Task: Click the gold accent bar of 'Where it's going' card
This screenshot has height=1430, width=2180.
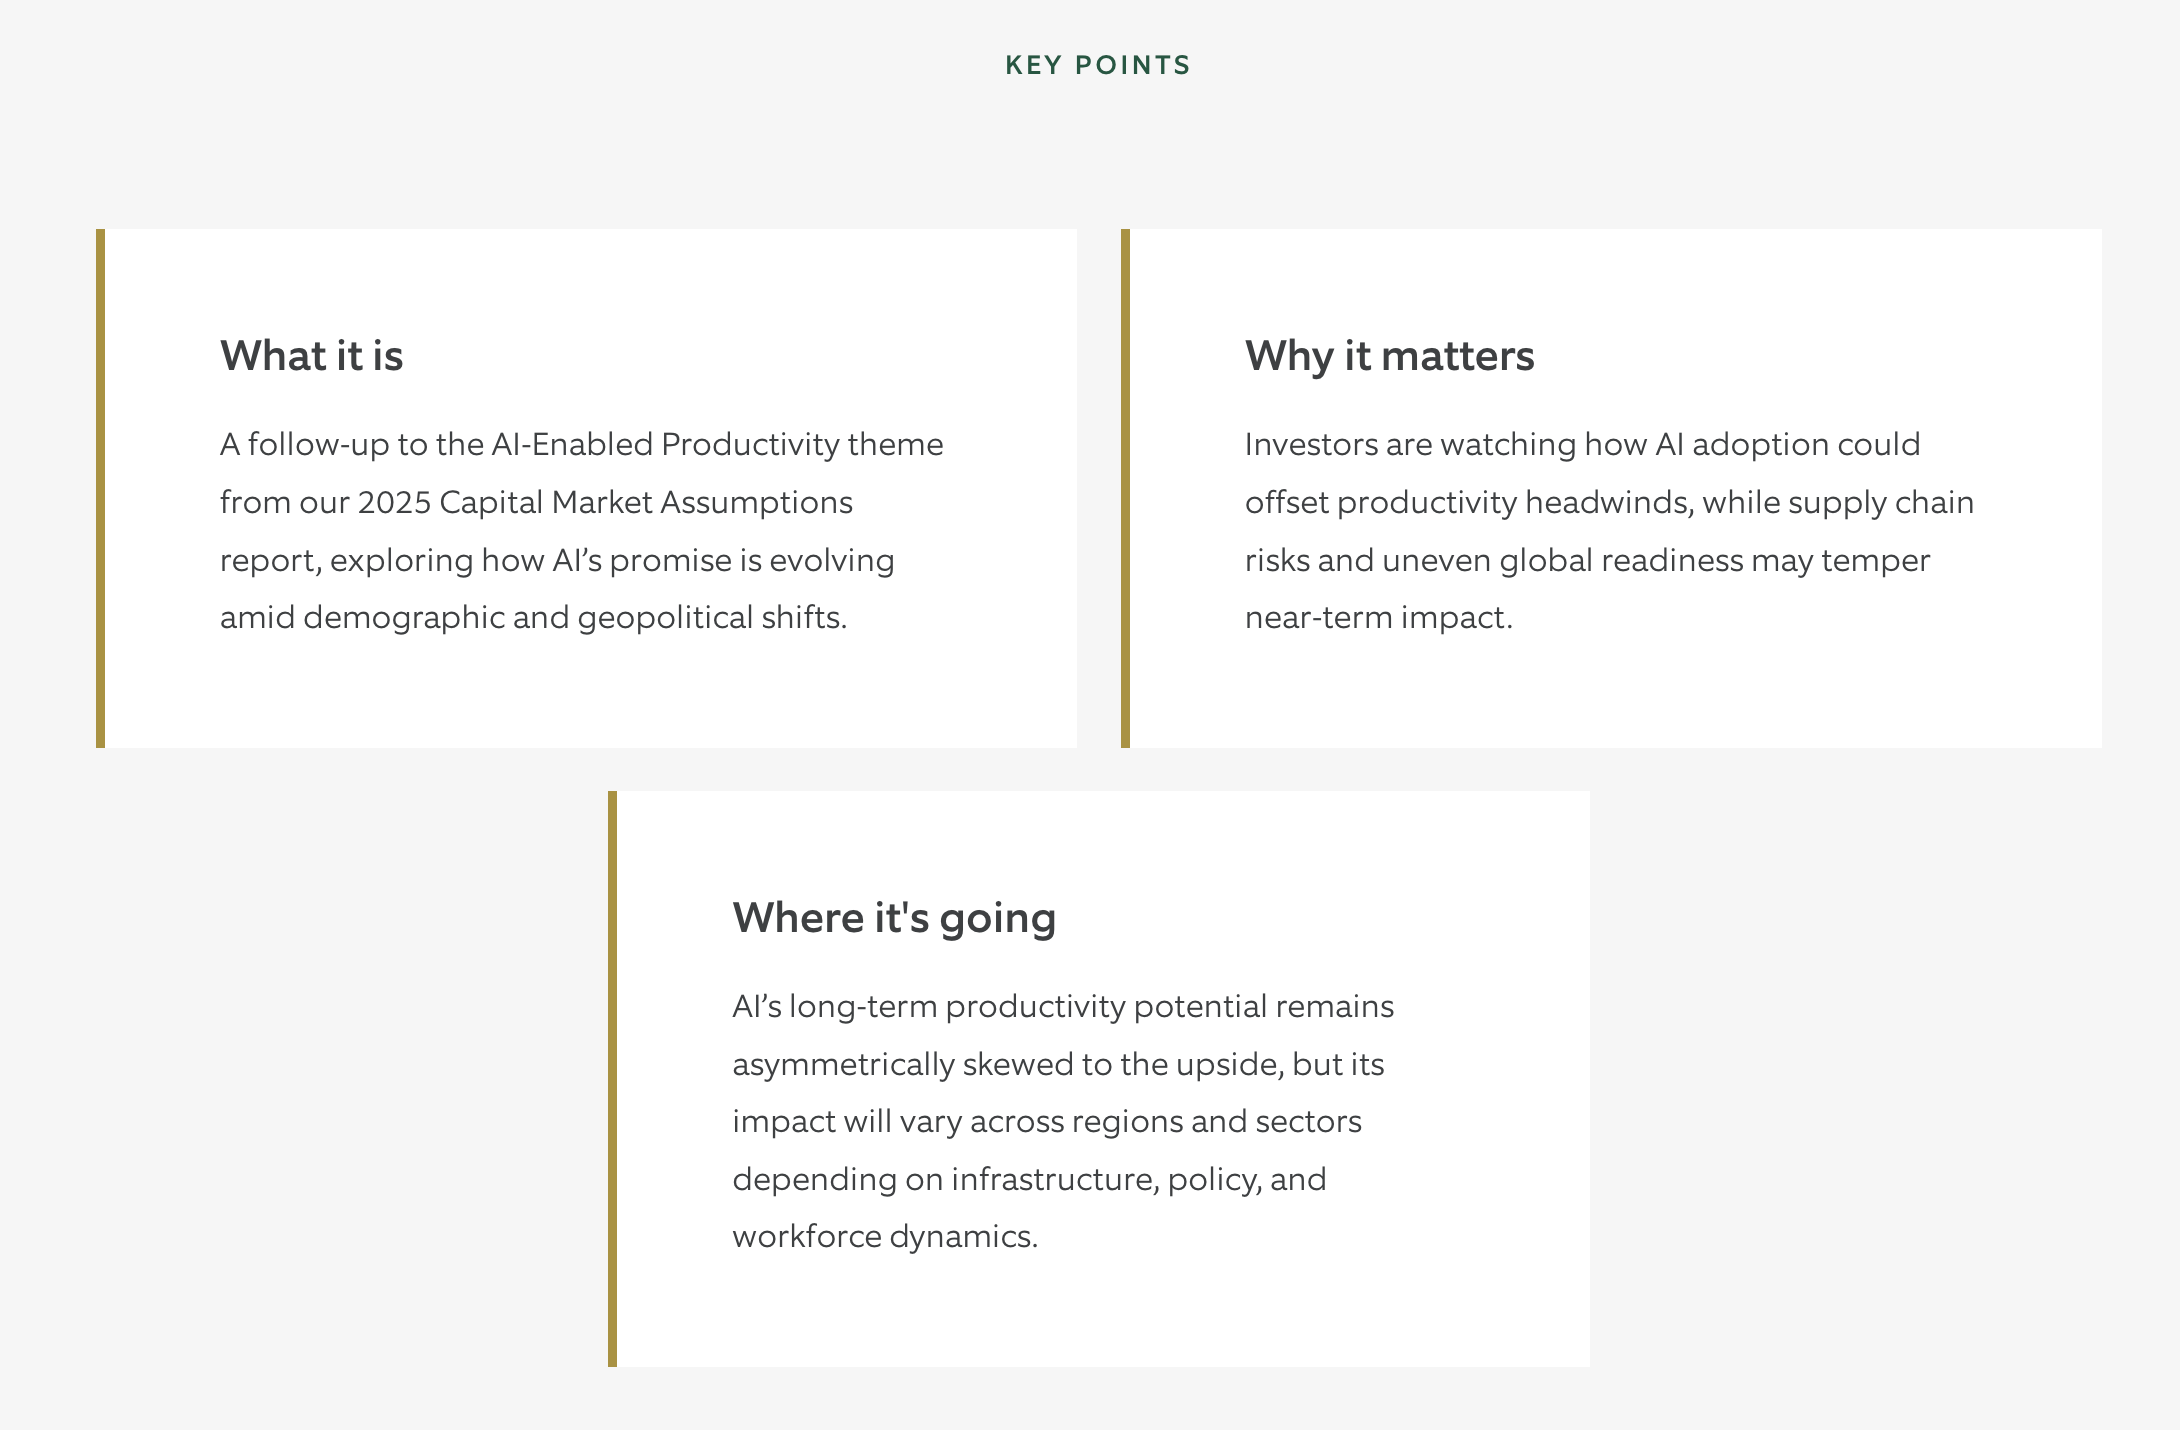Action: point(612,1079)
